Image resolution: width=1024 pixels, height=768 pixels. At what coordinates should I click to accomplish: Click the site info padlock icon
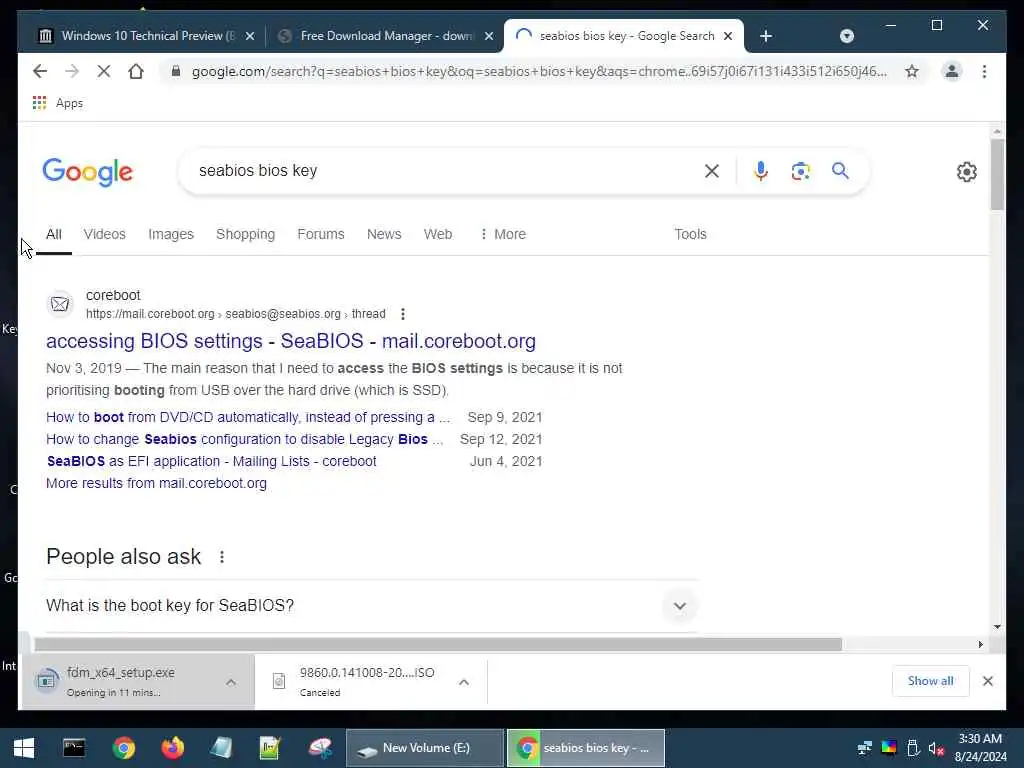pyautogui.click(x=175, y=71)
